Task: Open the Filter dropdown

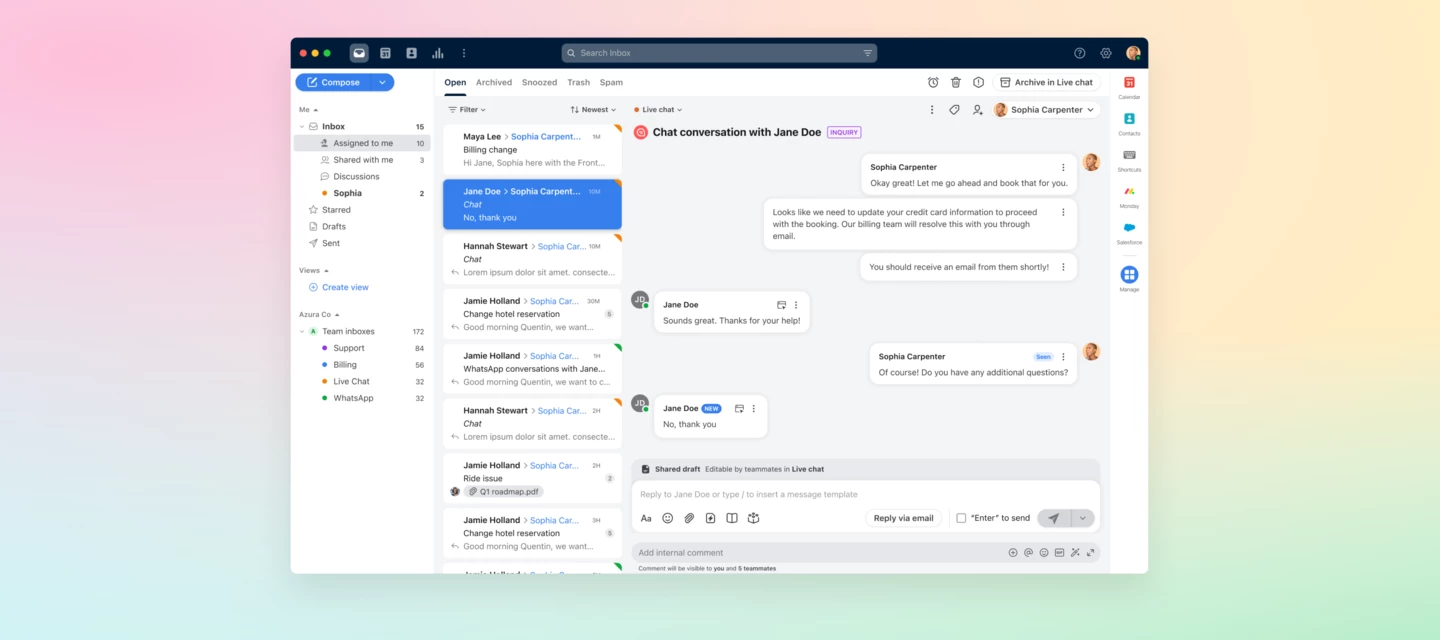Action: pyautogui.click(x=466, y=110)
